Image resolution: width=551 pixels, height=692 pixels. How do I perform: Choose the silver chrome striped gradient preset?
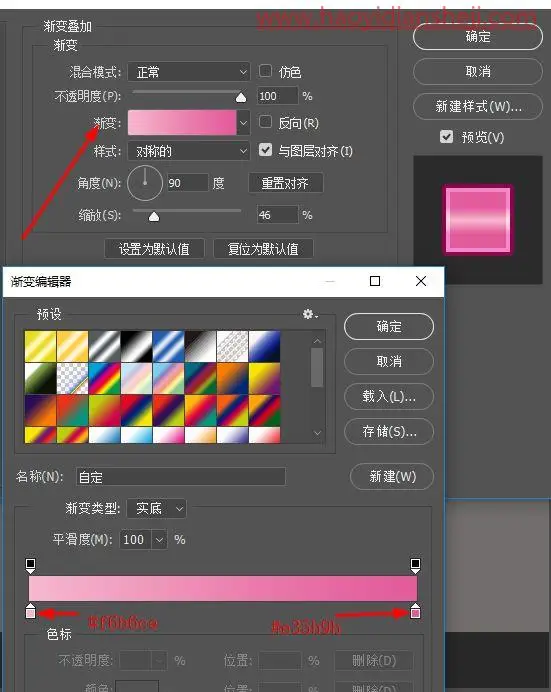tap(105, 346)
